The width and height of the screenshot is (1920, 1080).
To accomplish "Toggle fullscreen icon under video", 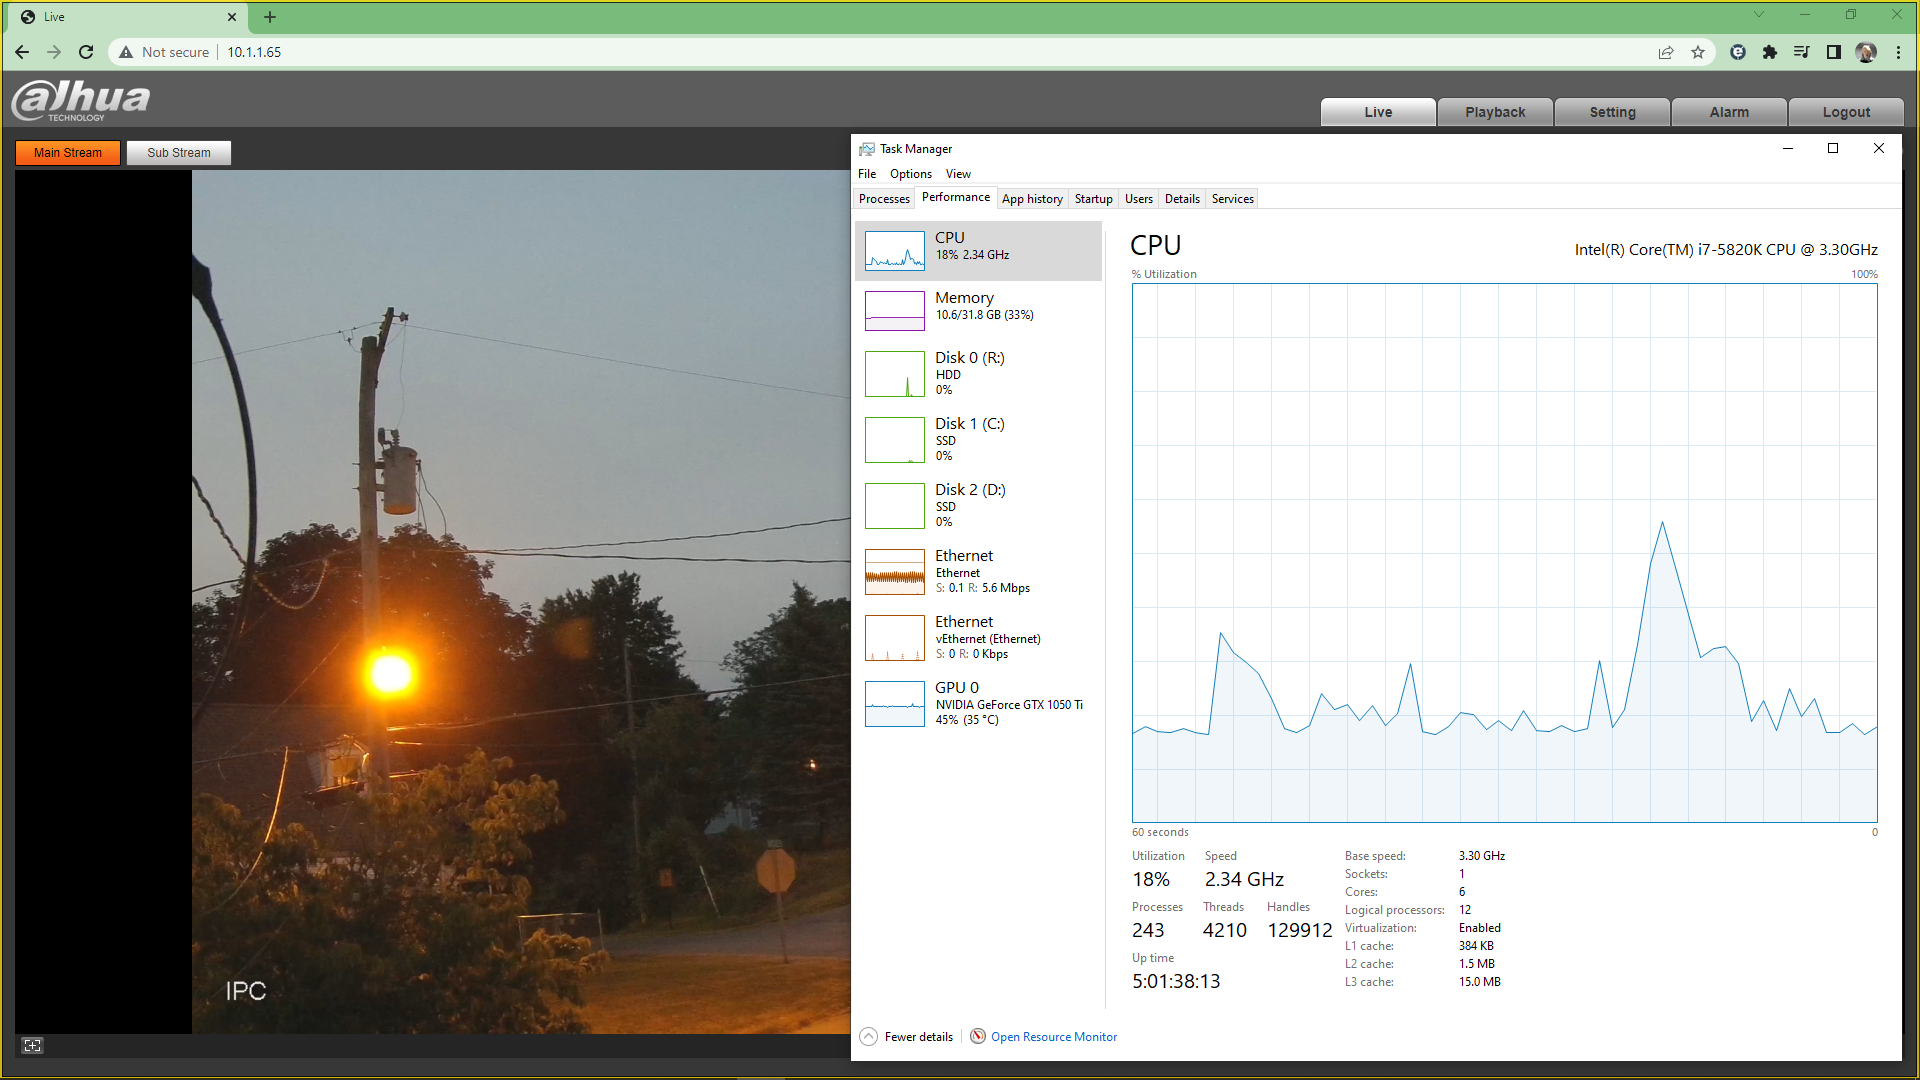I will [x=32, y=1045].
